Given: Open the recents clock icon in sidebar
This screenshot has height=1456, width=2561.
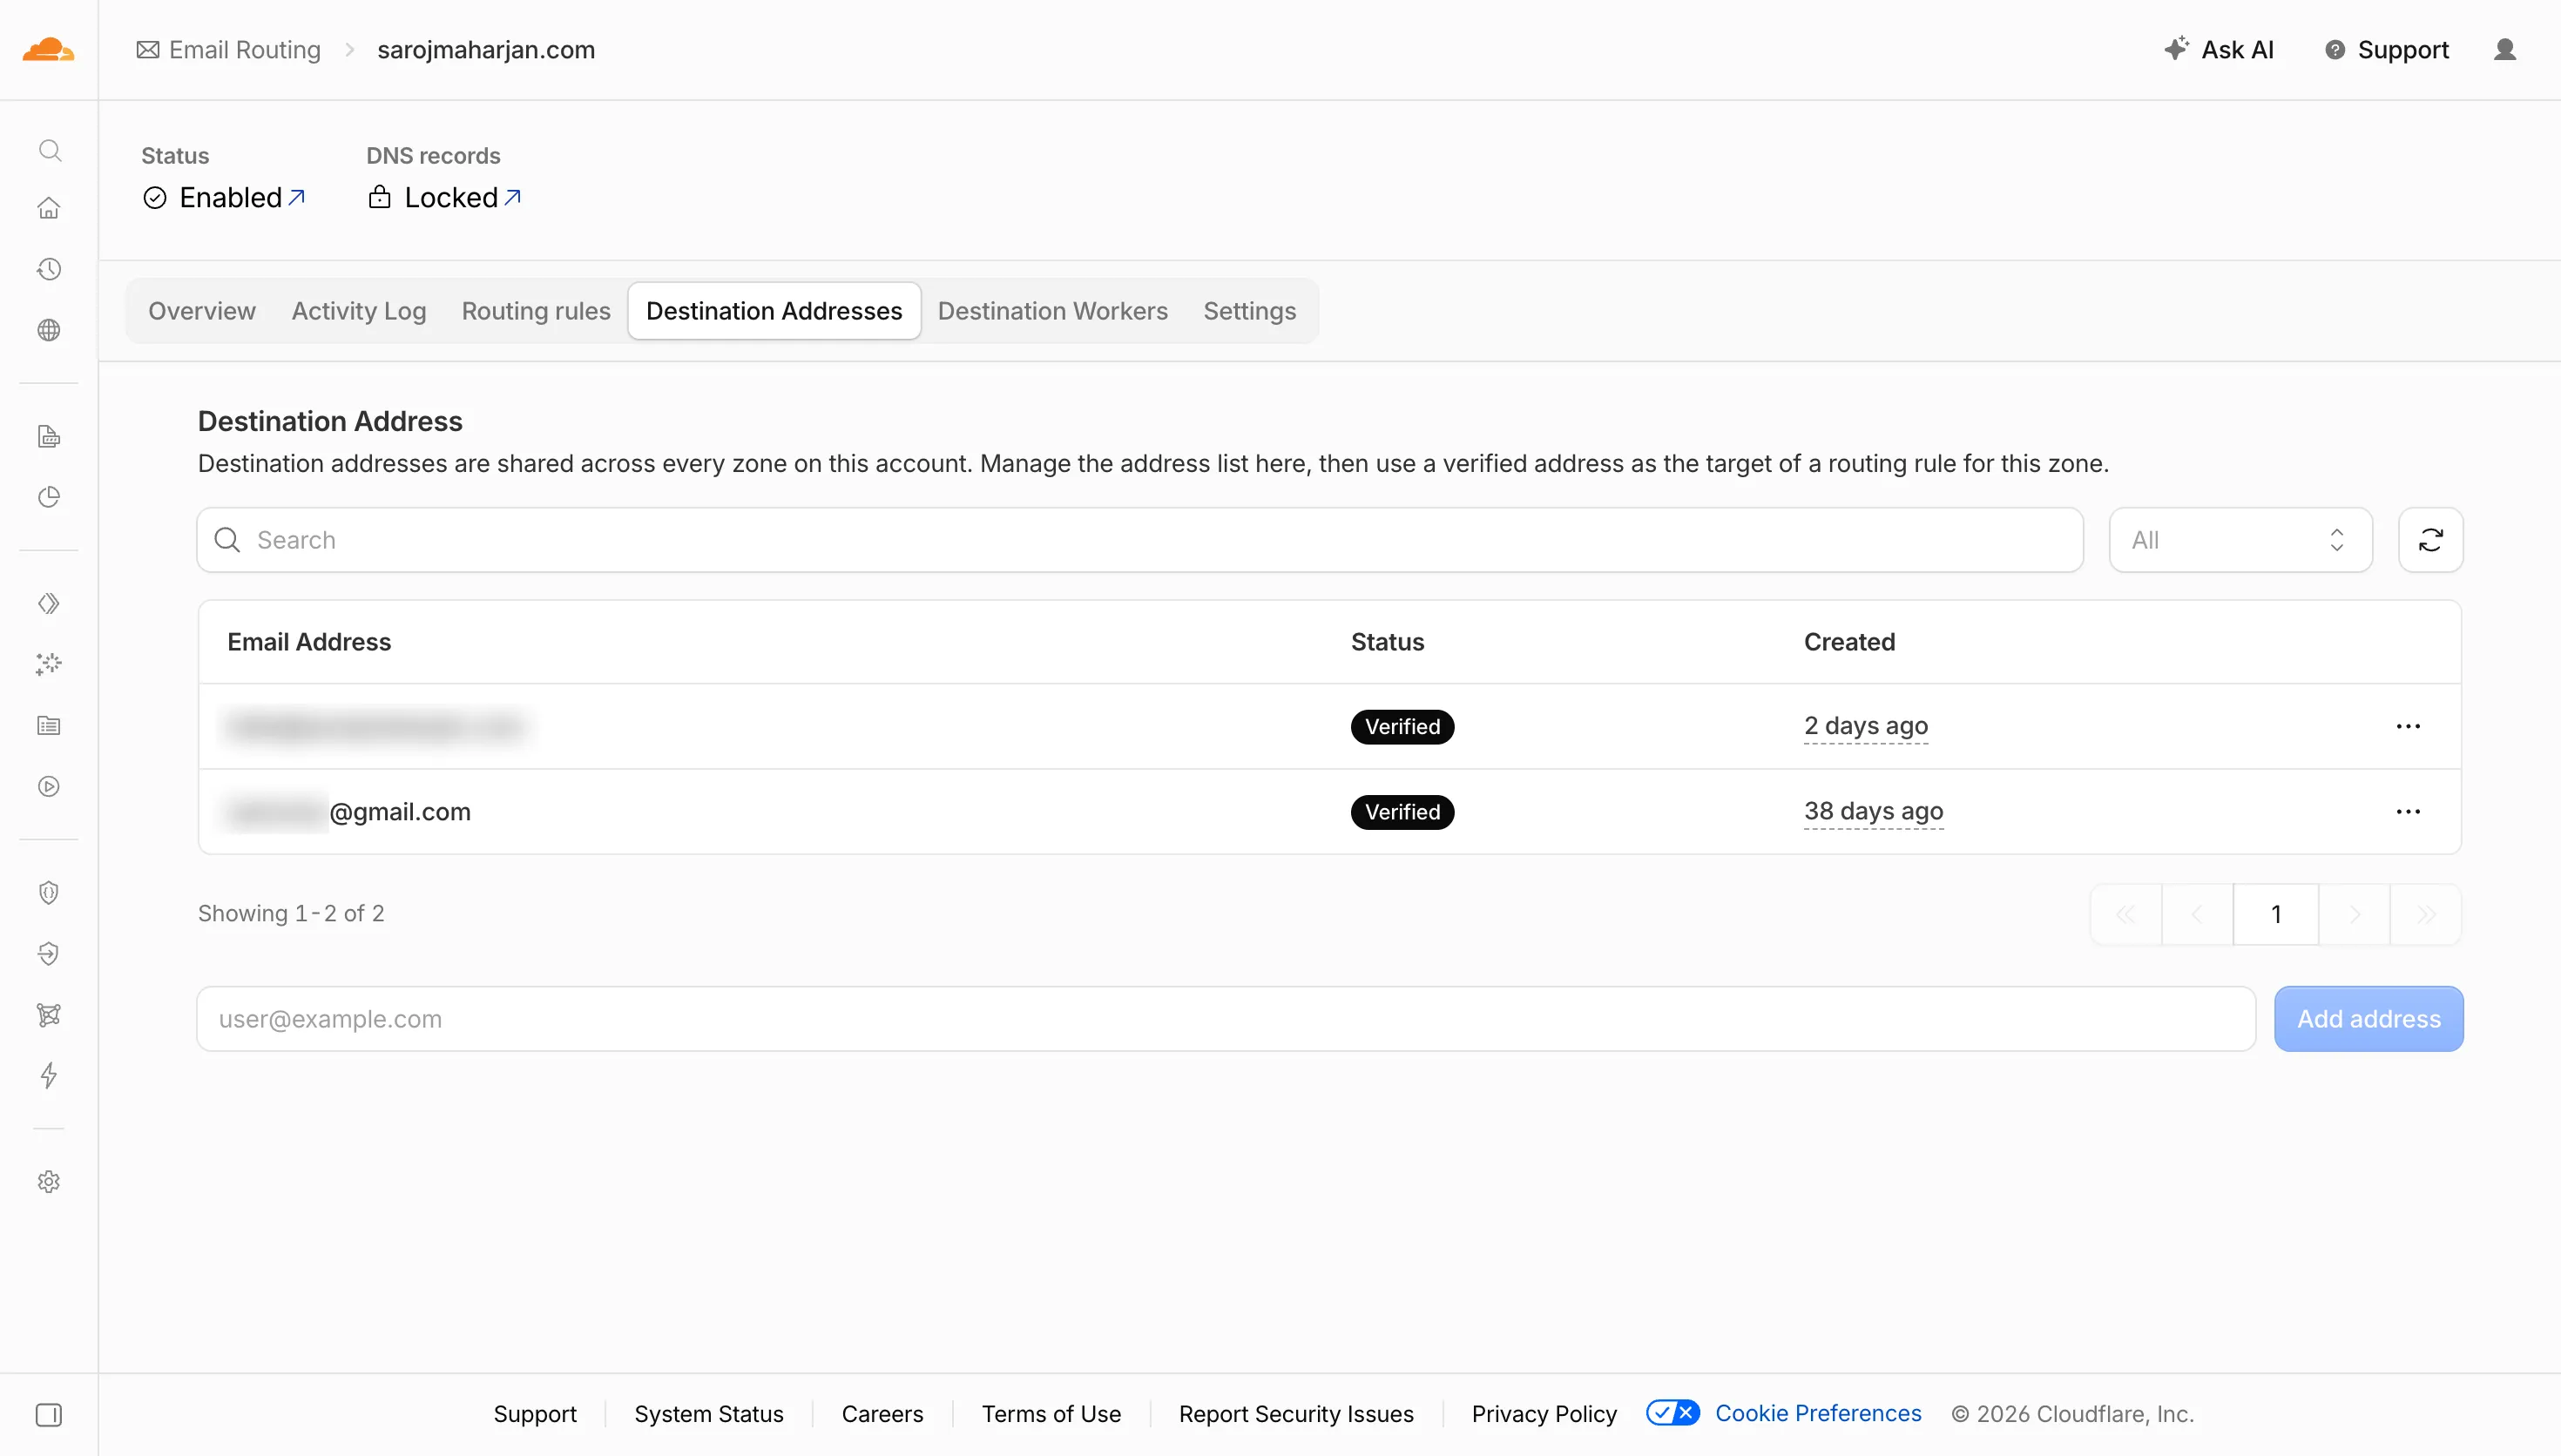Looking at the screenshot, I should point(49,269).
